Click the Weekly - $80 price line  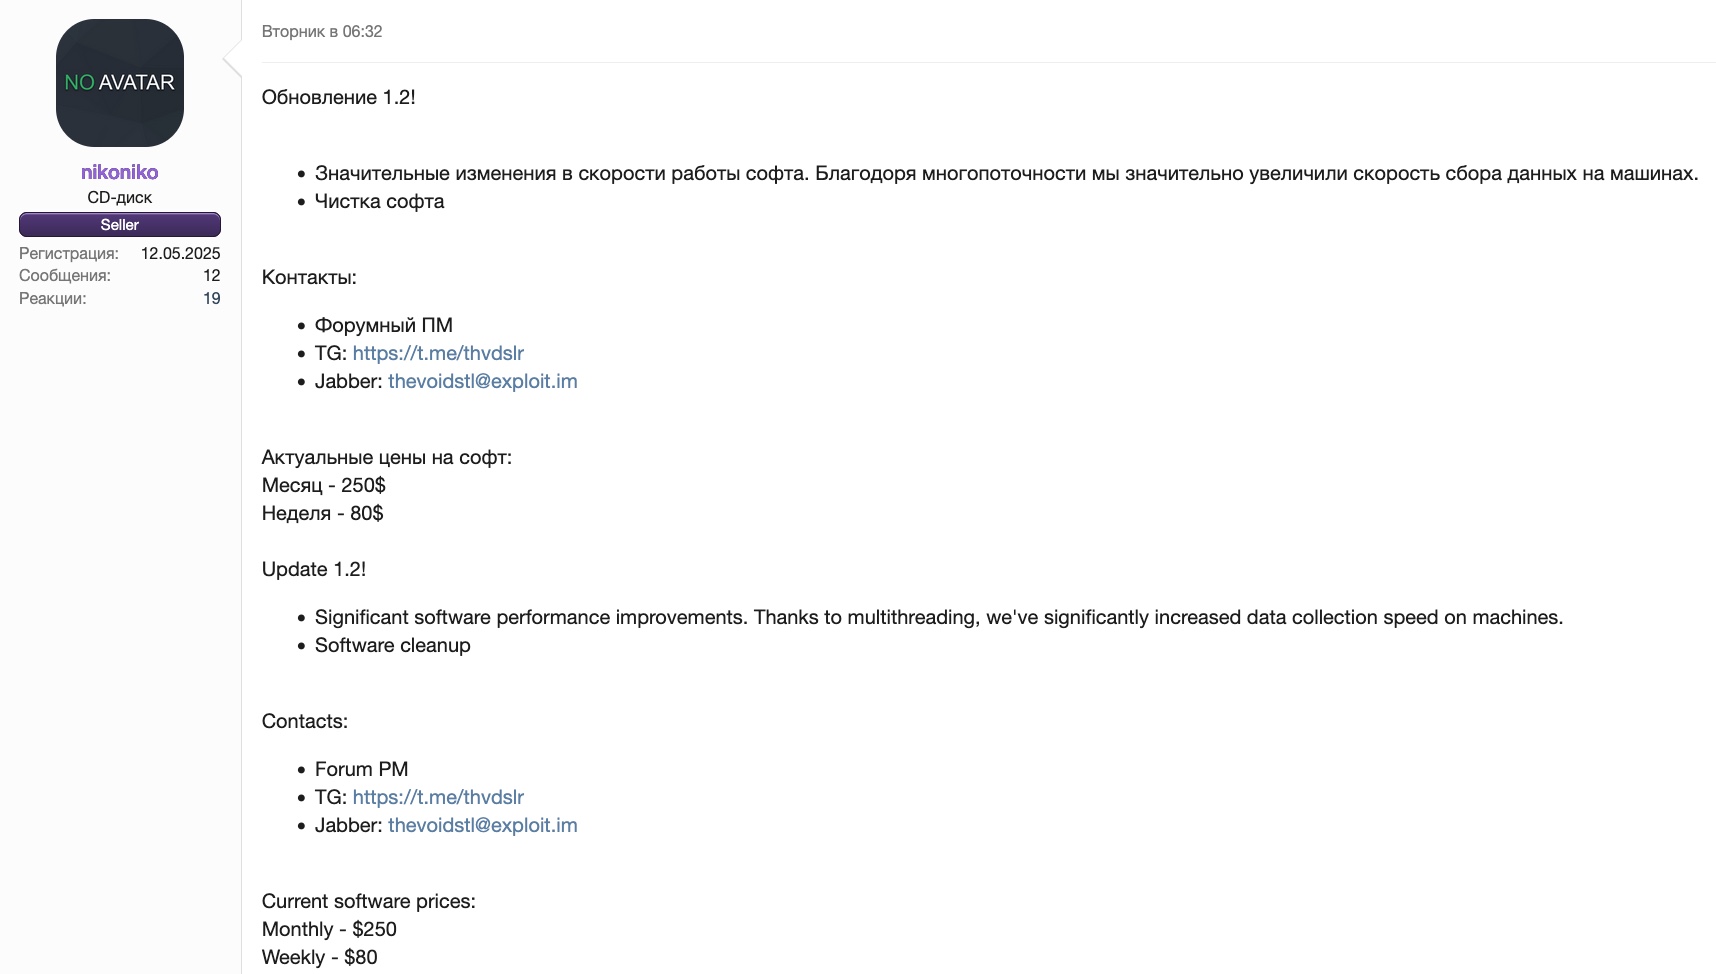coord(319,957)
